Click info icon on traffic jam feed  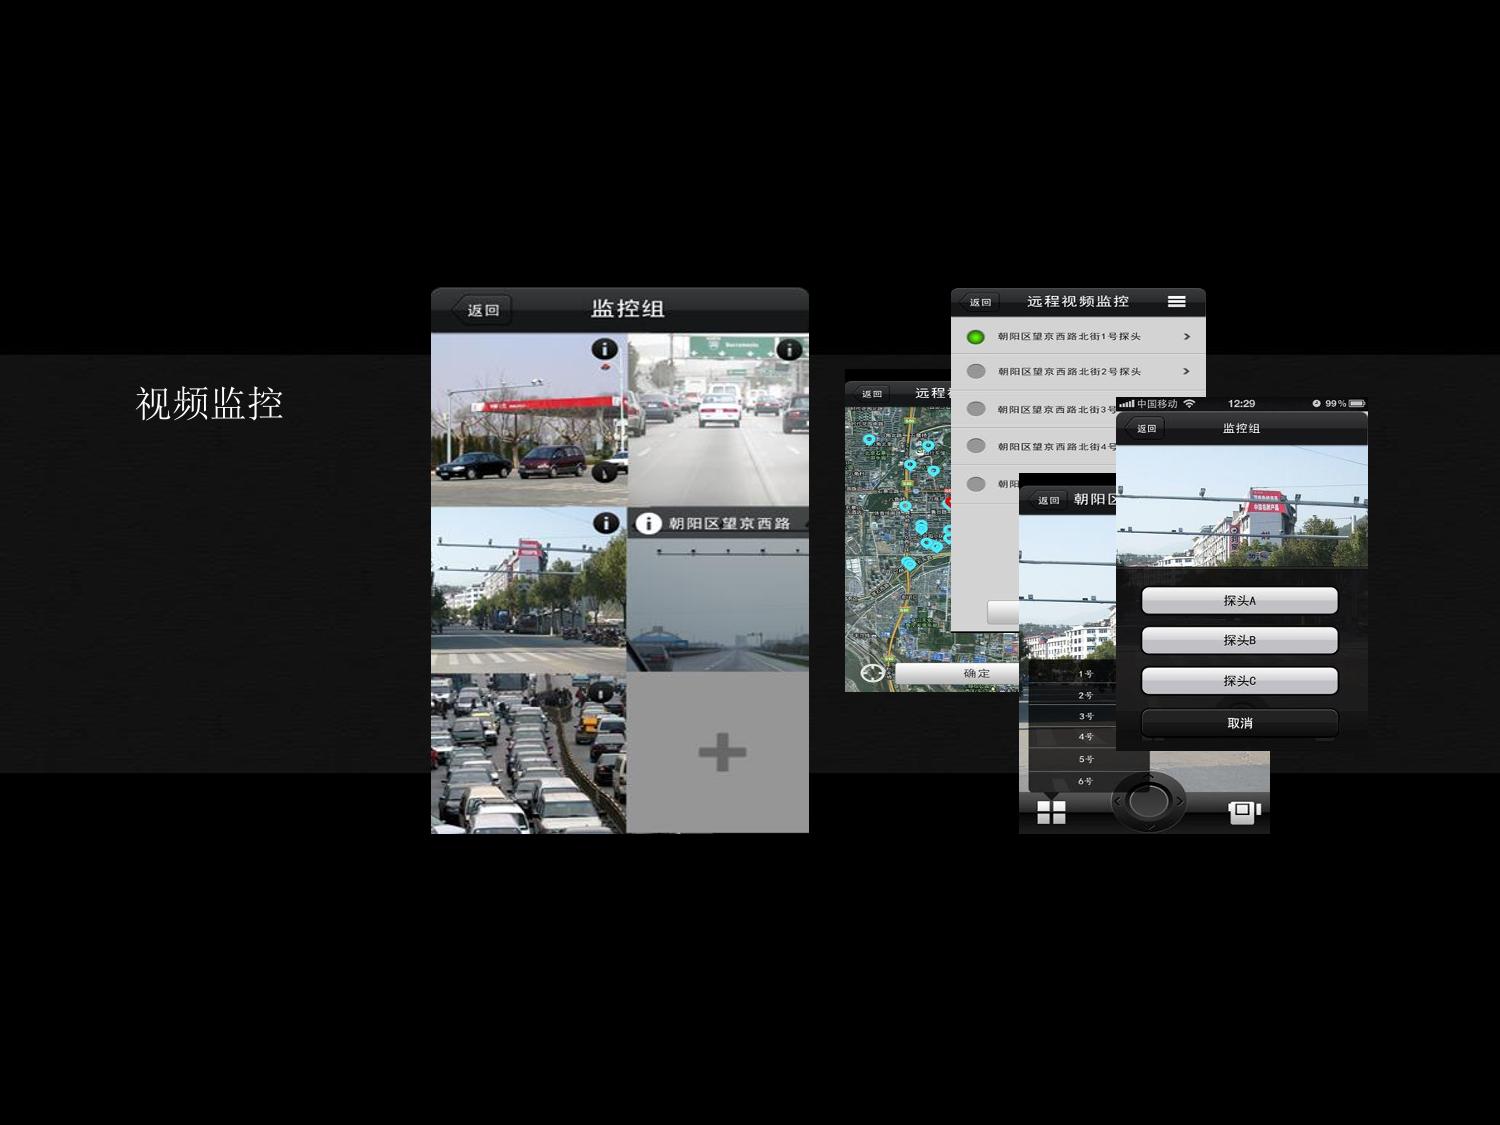pyautogui.click(x=600, y=692)
